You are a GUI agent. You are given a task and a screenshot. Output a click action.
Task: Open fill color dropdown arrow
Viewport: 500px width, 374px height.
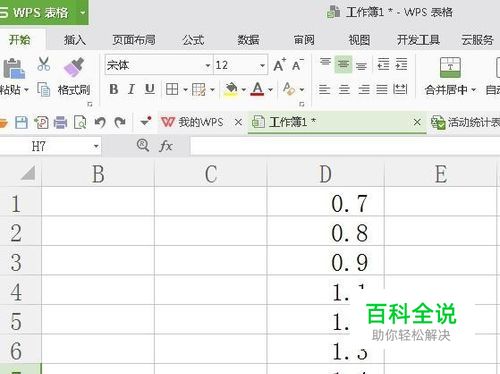click(x=244, y=90)
